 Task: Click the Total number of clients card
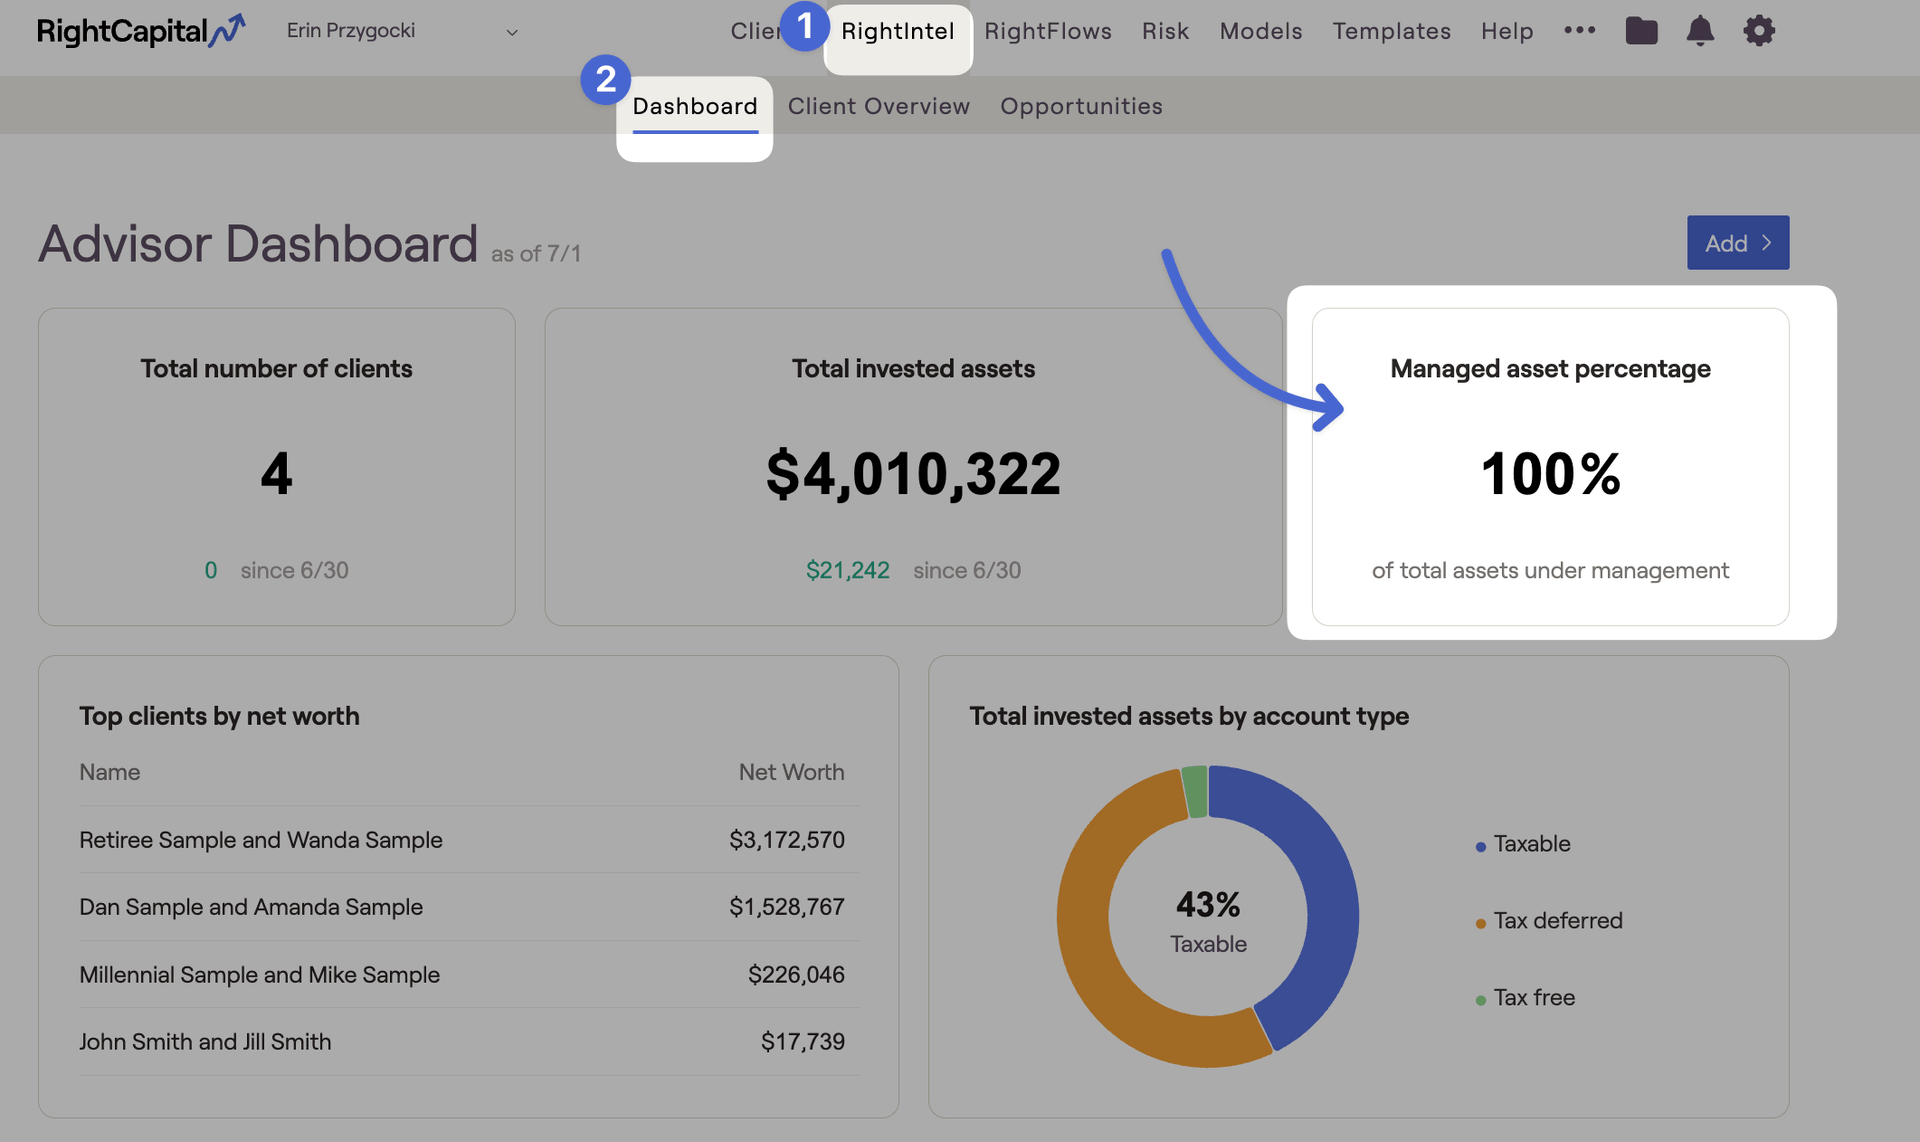[x=277, y=467]
